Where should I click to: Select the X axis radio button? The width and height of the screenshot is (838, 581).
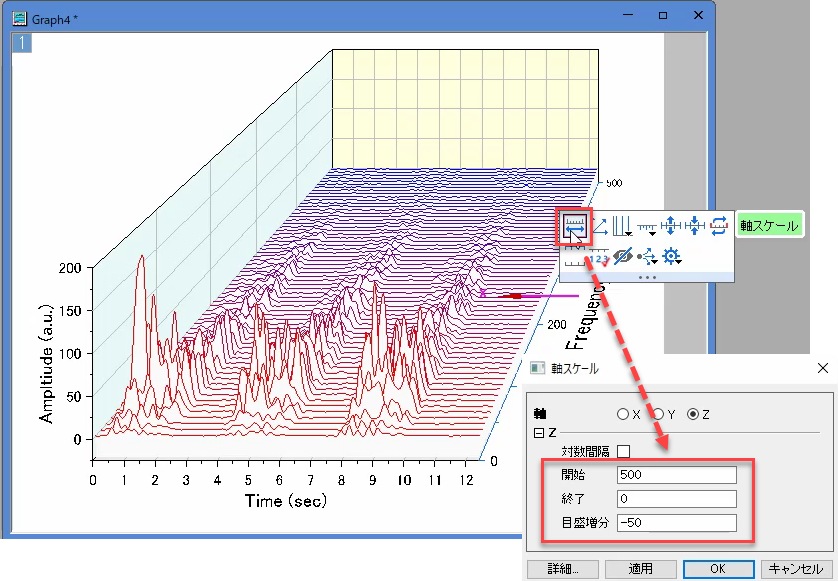click(x=623, y=414)
